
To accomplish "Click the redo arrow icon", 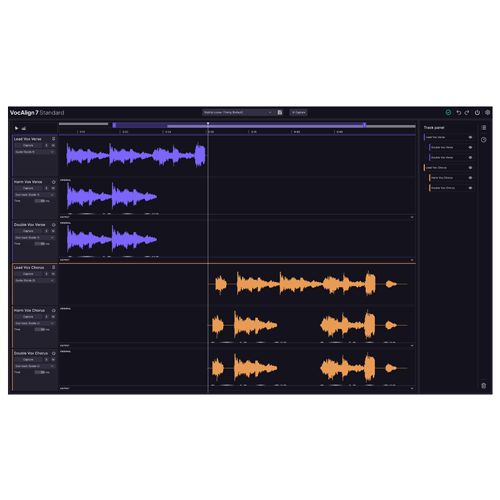I will tap(467, 113).
